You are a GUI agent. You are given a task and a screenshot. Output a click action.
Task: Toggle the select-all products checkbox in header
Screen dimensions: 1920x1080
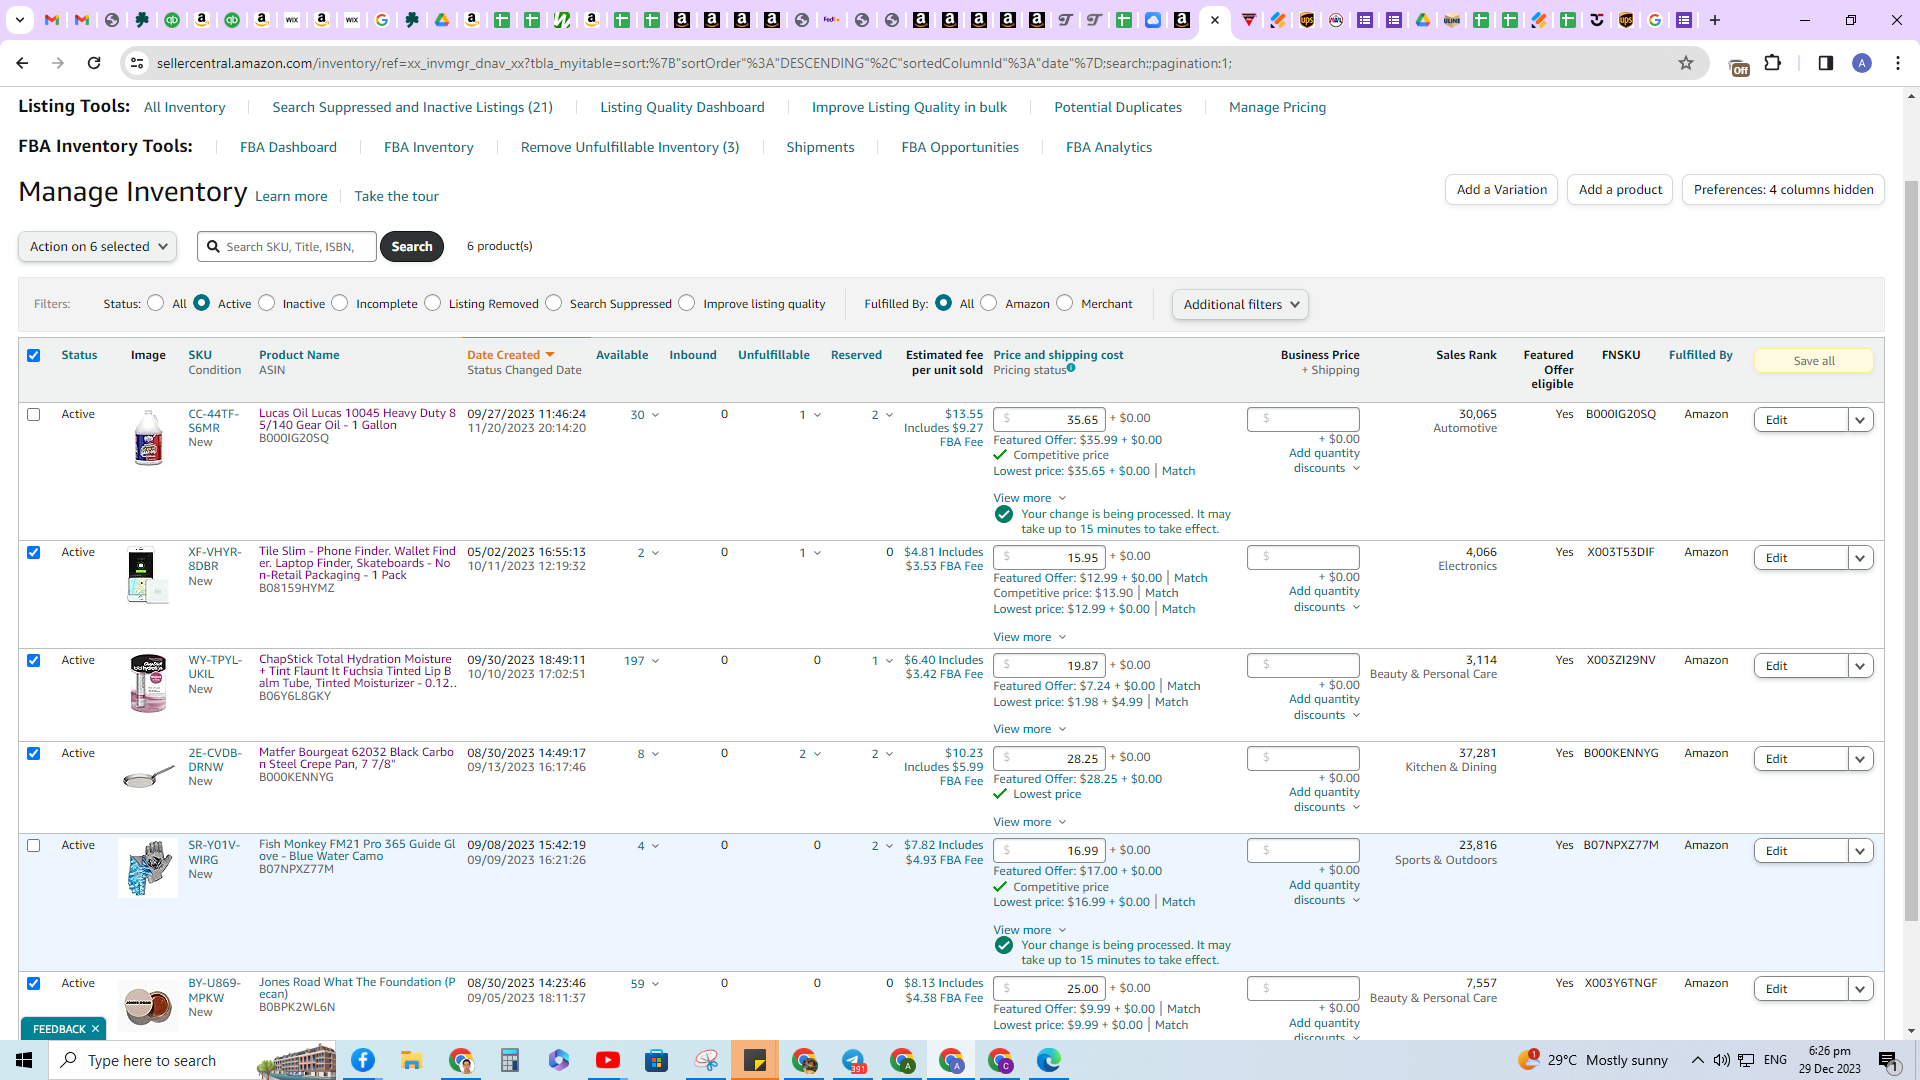34,355
